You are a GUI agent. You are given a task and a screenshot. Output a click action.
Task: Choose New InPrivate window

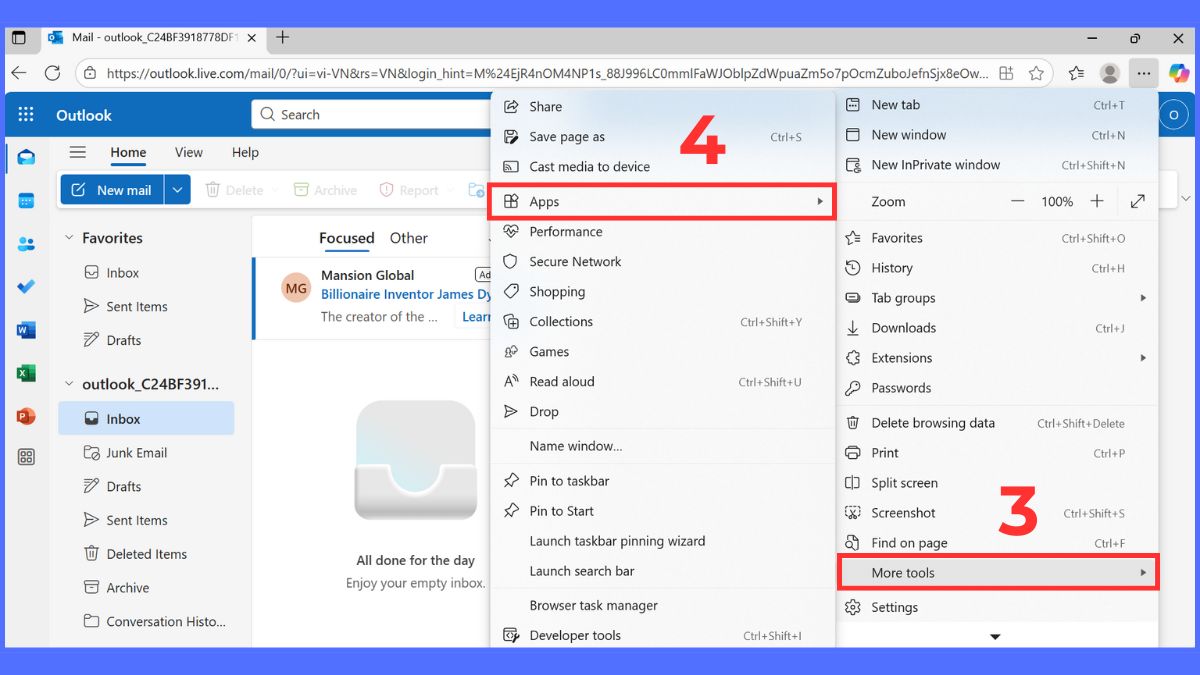click(x=997, y=165)
